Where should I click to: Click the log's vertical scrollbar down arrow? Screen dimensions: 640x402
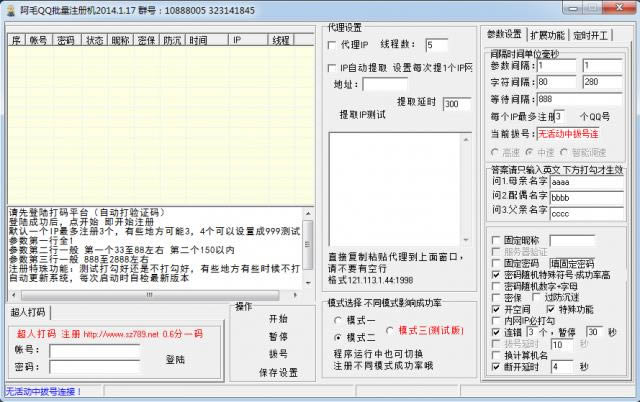tap(308, 283)
